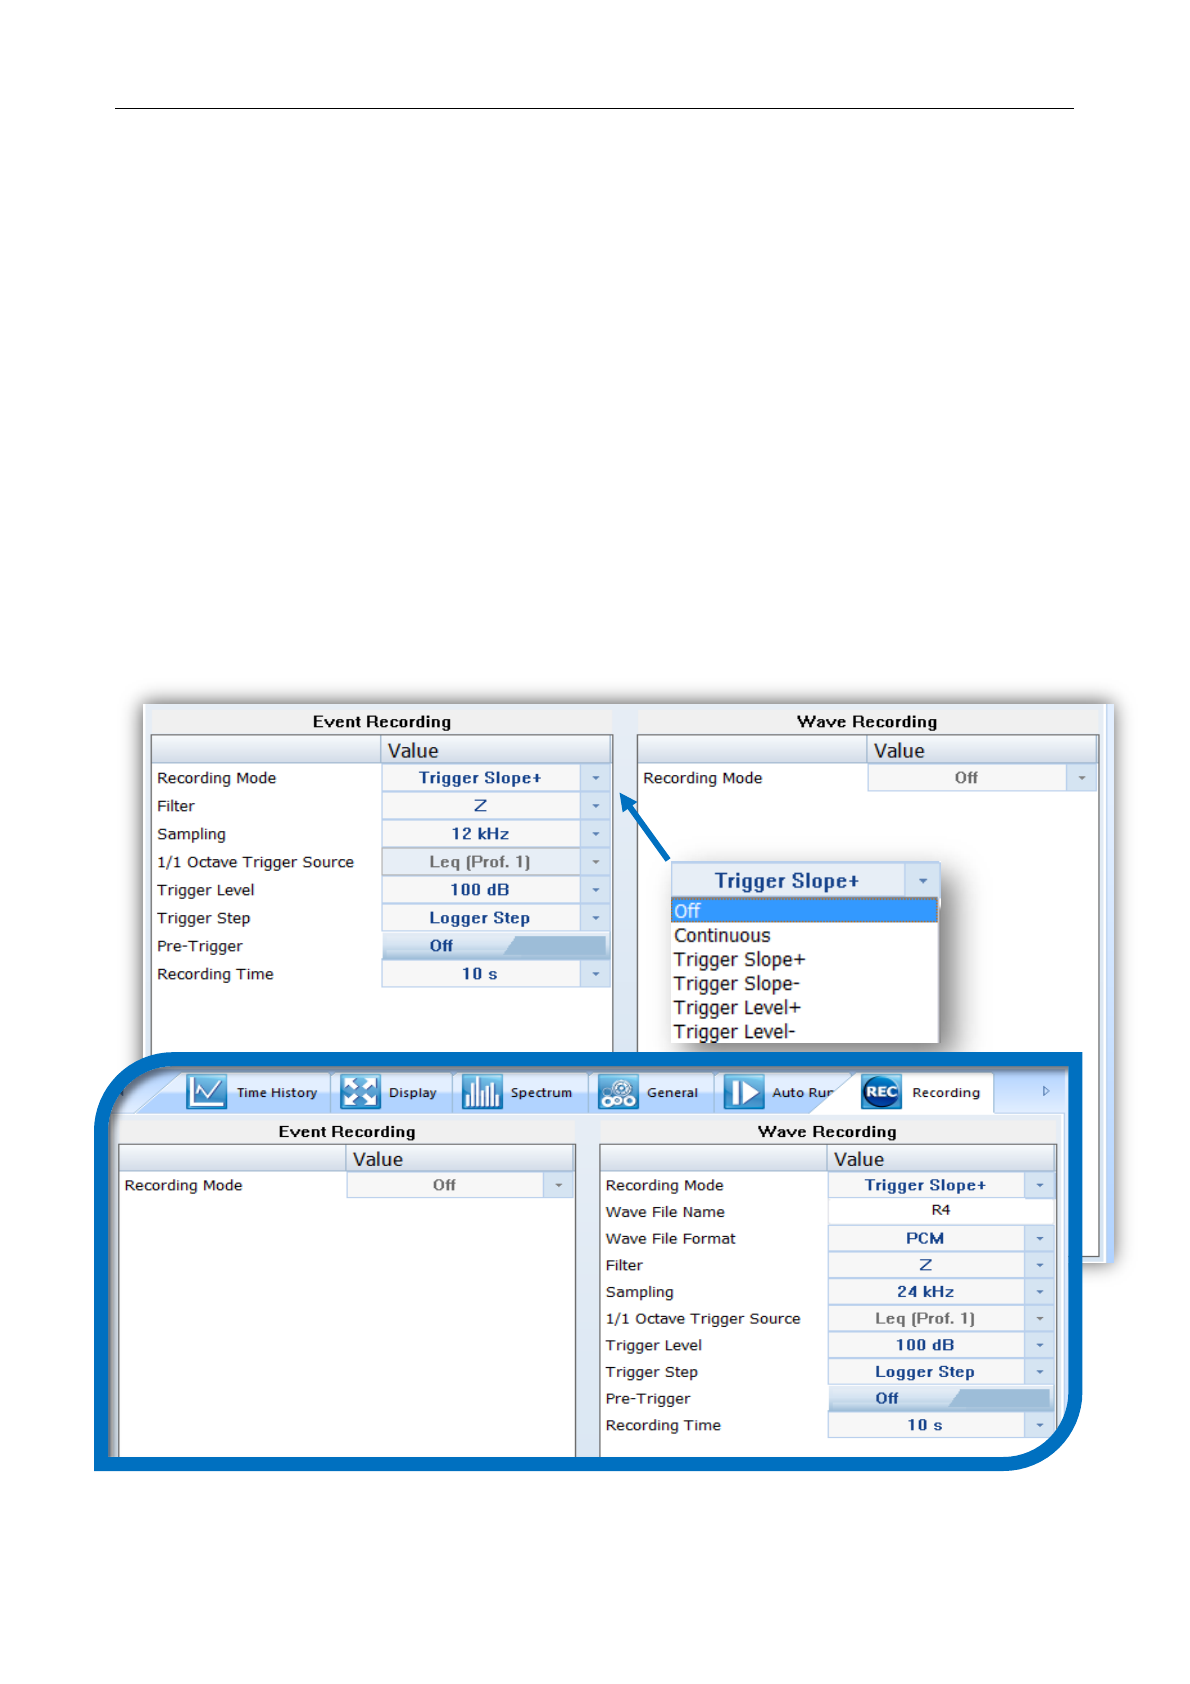Click the Value header in lower Wave Recording
This screenshot has width=1190, height=1684.
(941, 1159)
